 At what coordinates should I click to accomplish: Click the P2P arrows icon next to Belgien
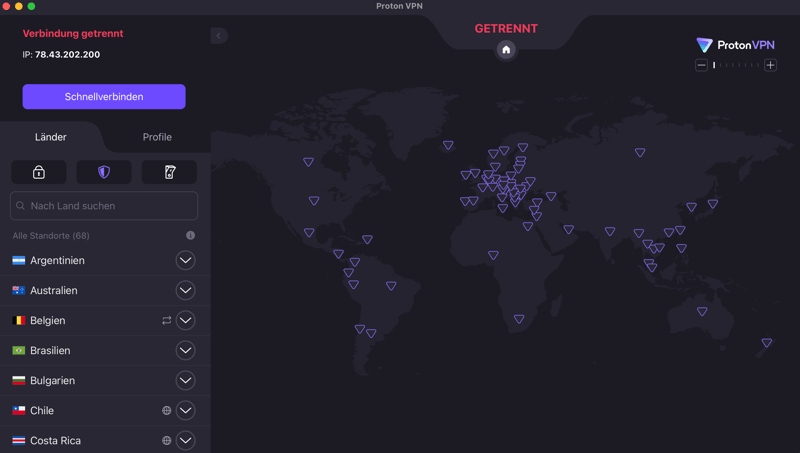point(167,321)
